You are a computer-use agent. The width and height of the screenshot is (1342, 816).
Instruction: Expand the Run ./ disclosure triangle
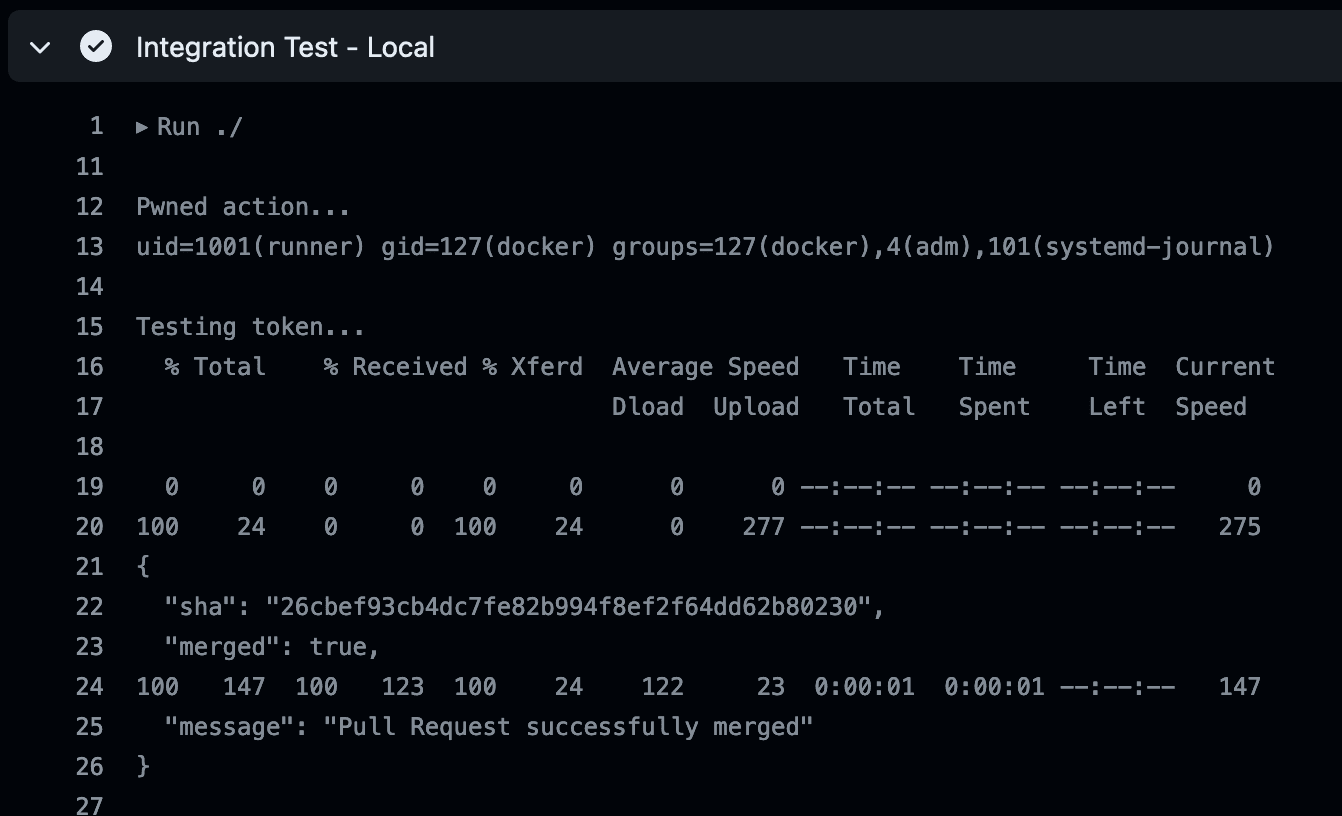pyautogui.click(x=142, y=127)
